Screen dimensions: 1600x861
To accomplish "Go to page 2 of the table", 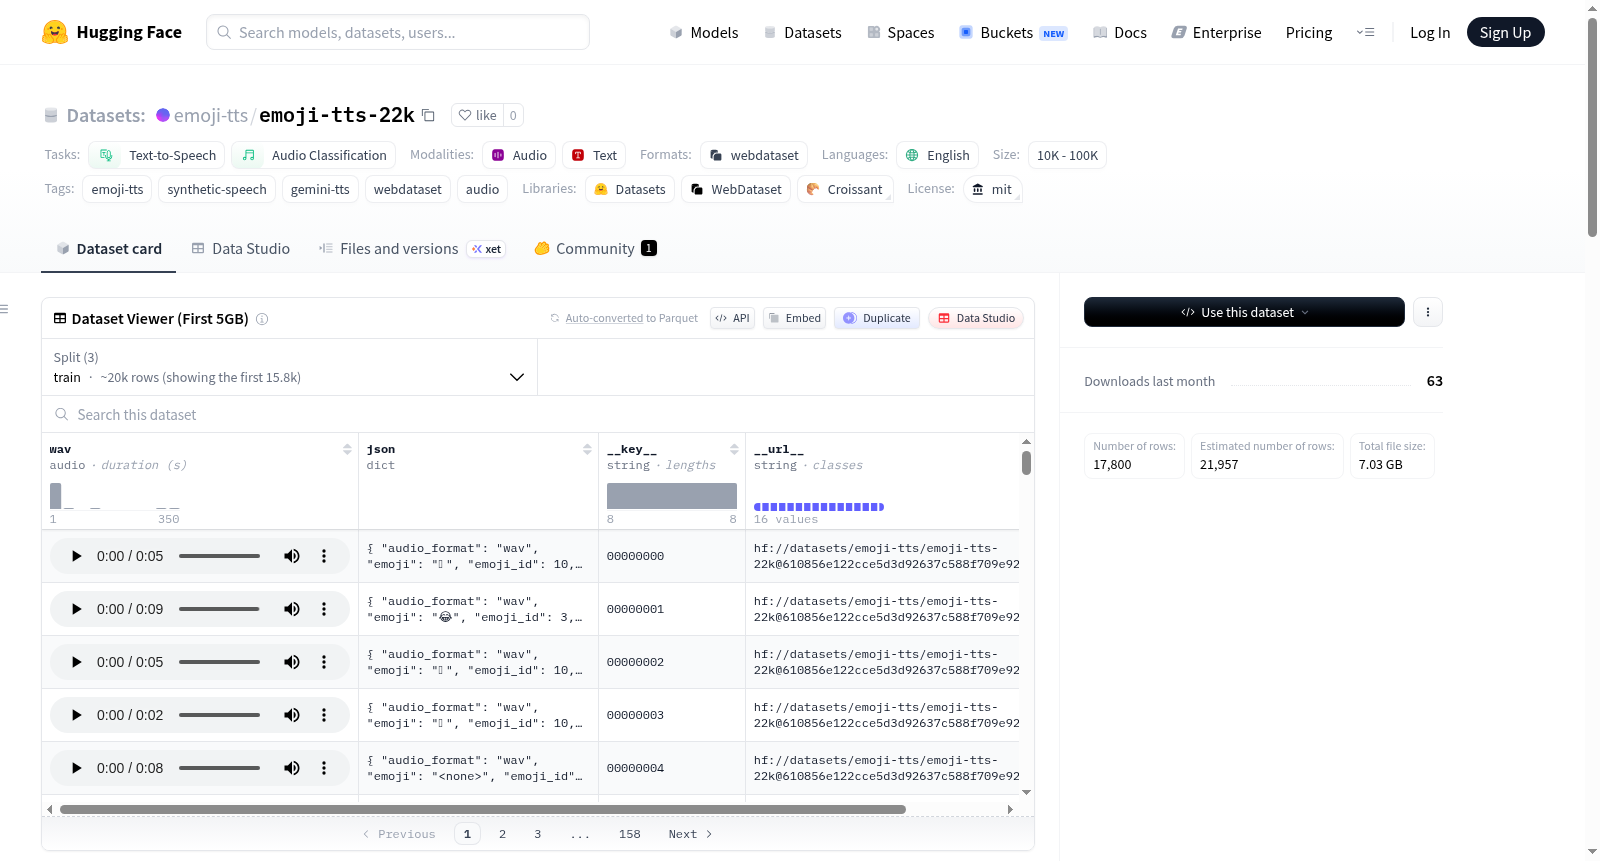I will click(x=502, y=834).
